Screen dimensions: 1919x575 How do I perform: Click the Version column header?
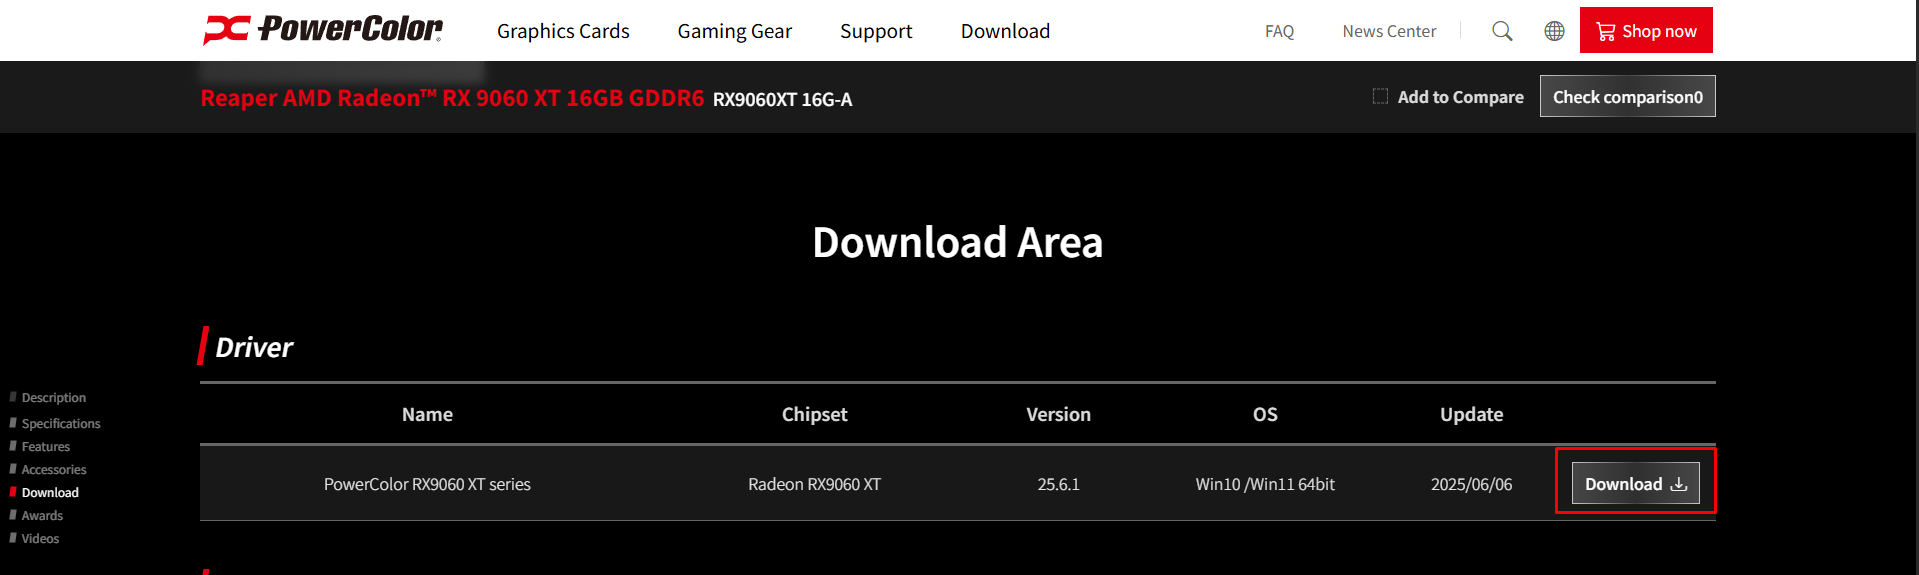[x=1058, y=414]
